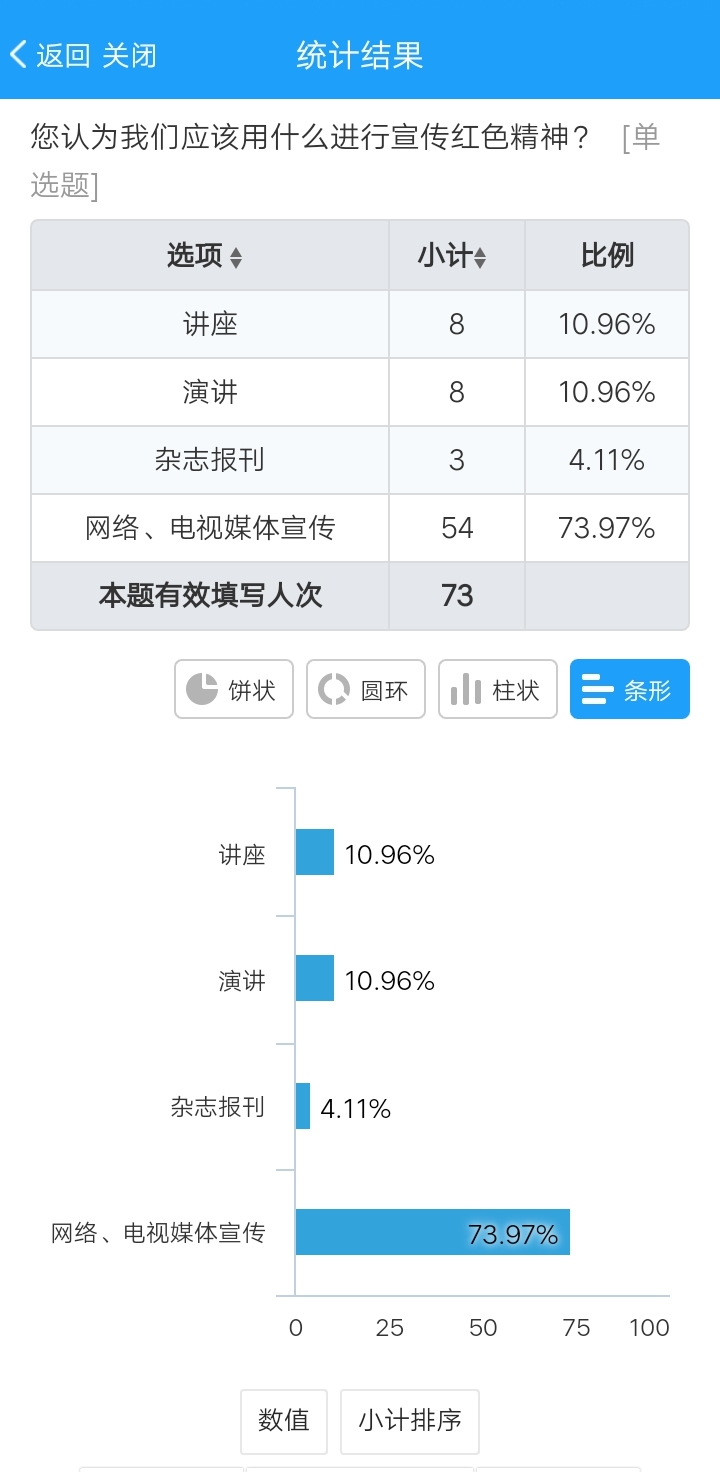Switch to the 圆环 donut chart
720x1472 pixels.
click(366, 689)
